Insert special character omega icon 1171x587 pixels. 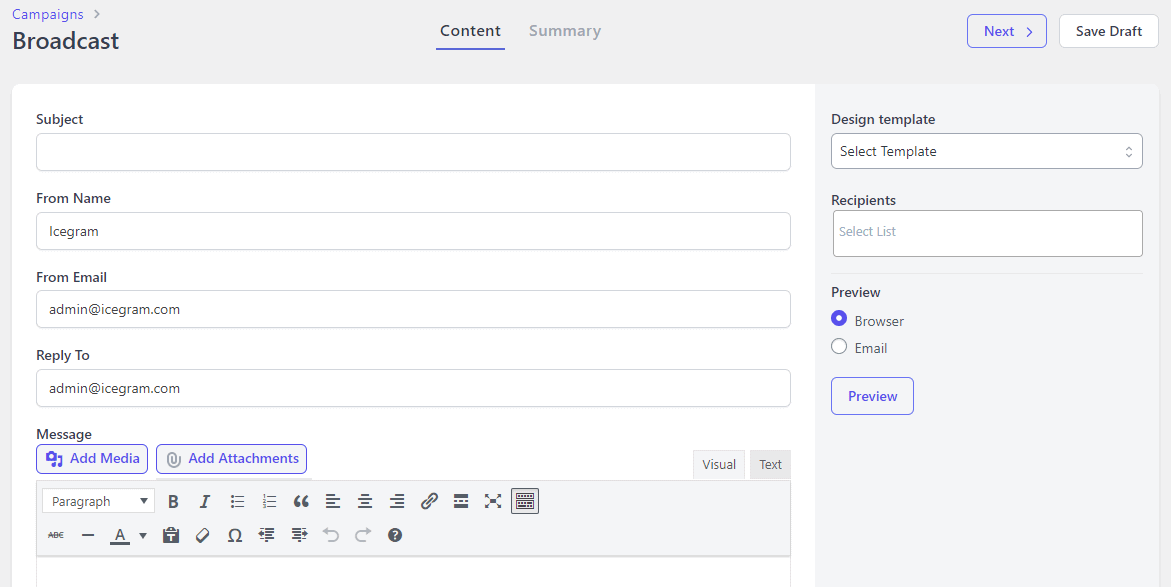point(234,535)
